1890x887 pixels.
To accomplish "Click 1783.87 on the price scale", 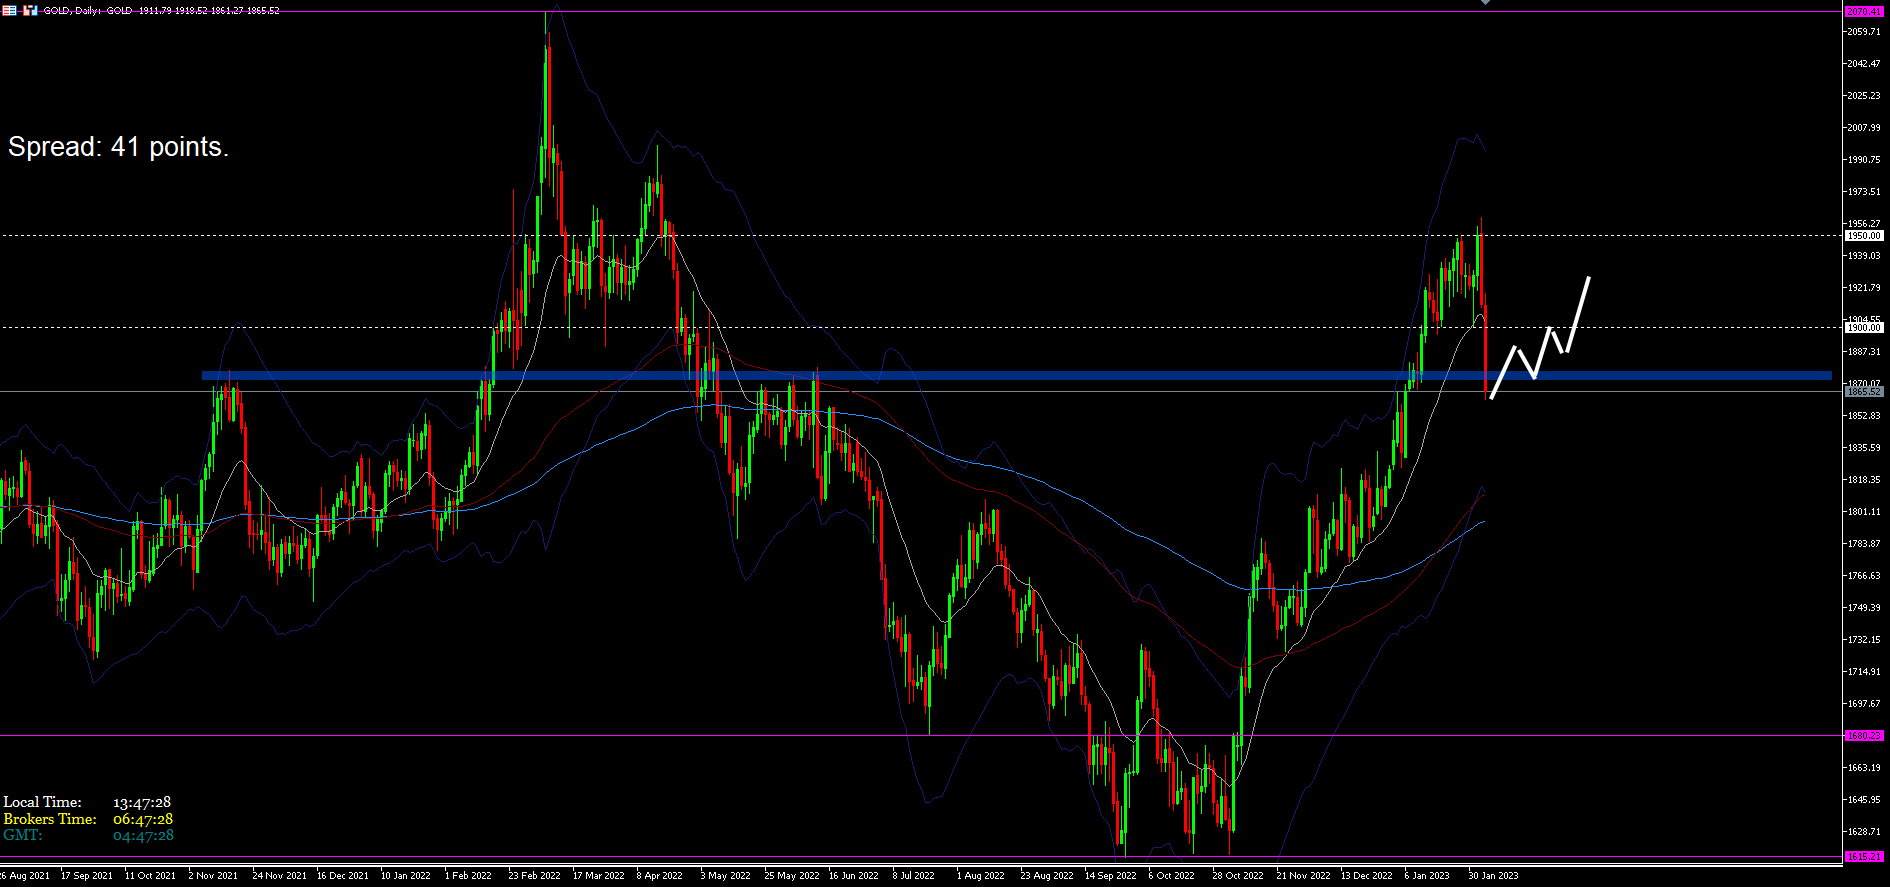I will point(1863,544).
